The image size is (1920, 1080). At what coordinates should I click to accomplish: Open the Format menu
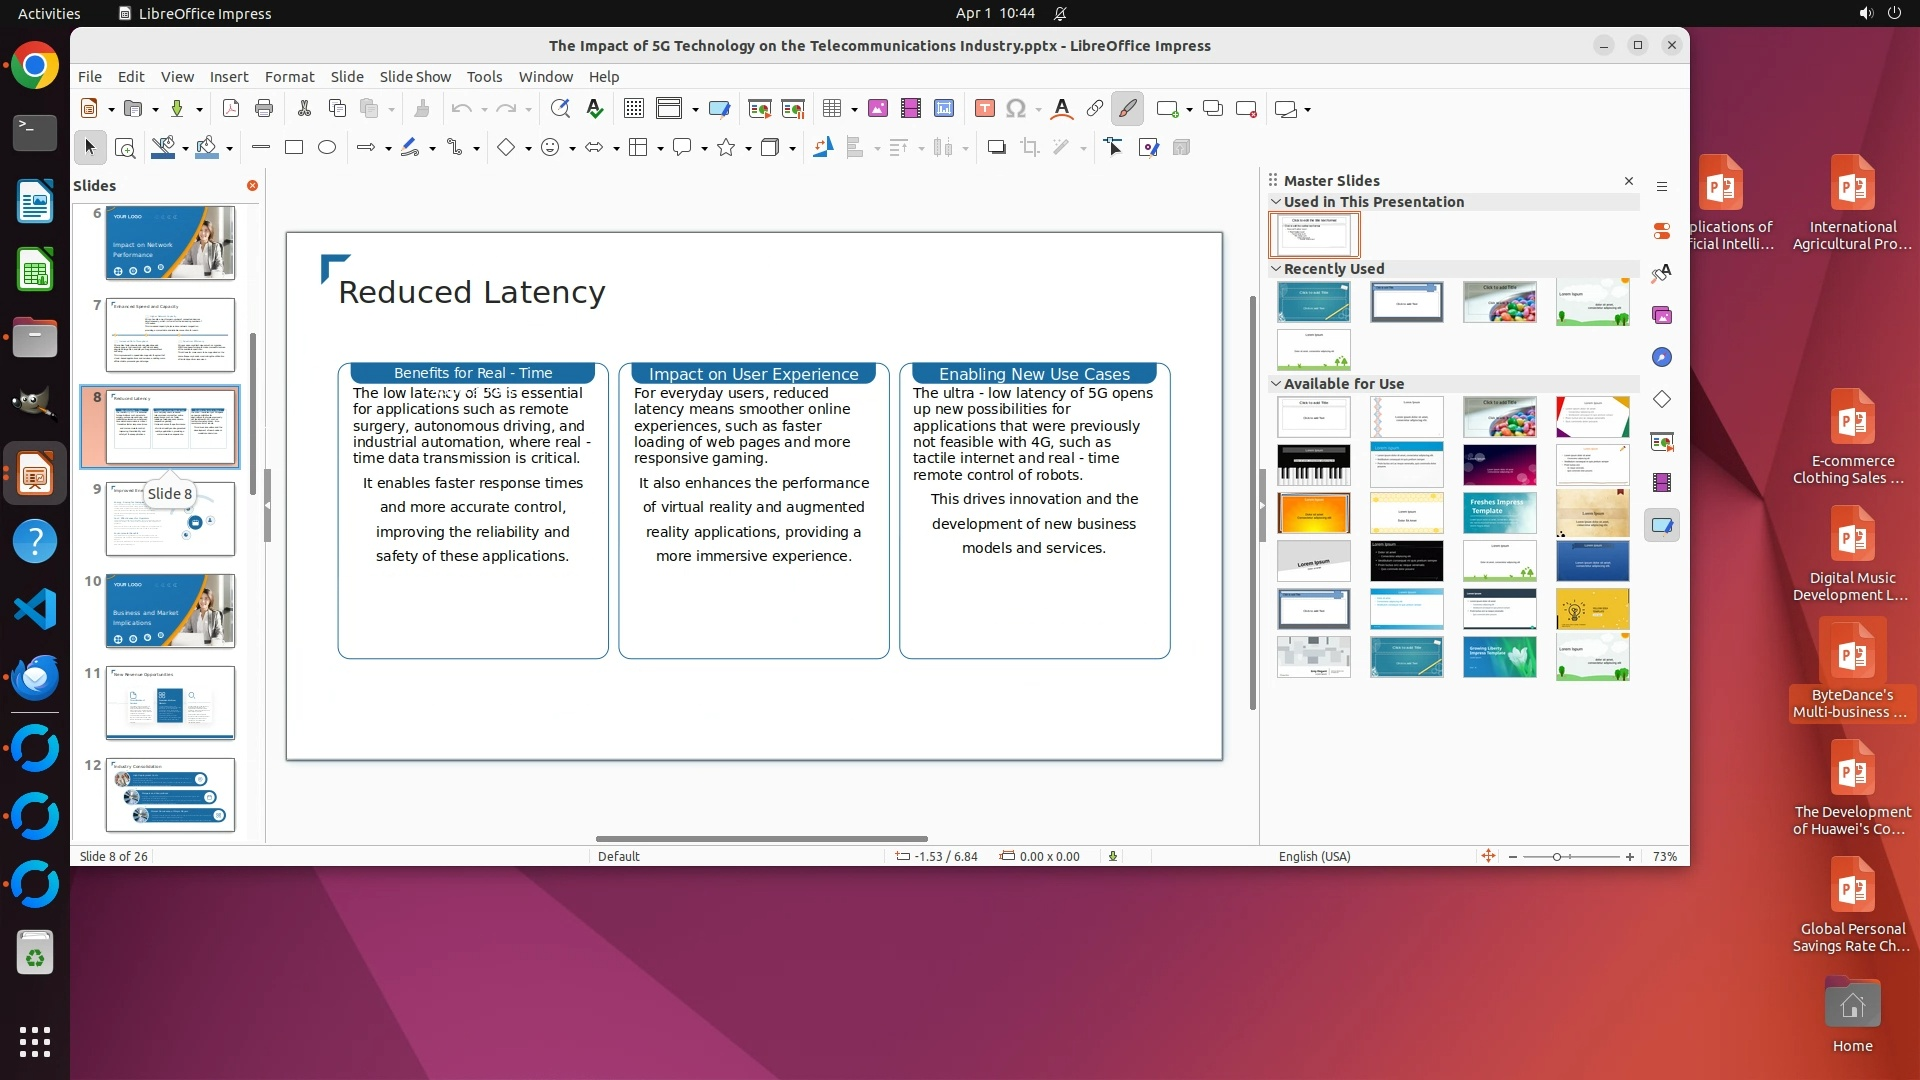(x=289, y=77)
